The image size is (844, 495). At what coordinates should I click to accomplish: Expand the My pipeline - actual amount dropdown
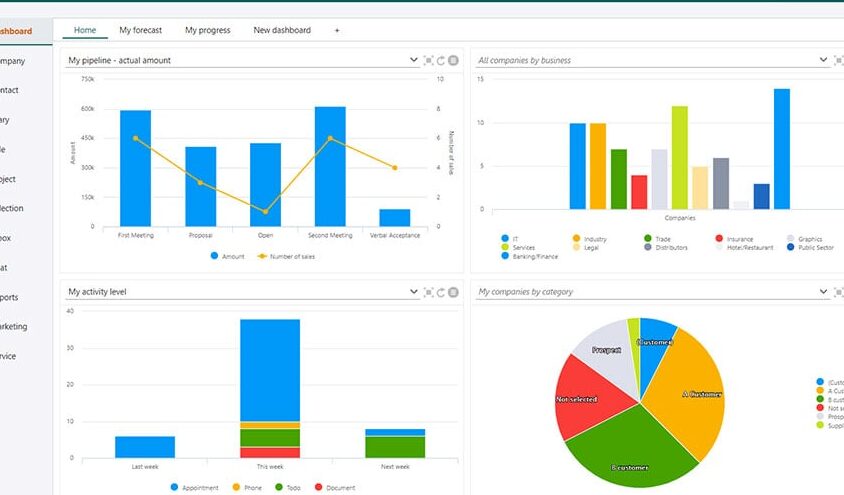[x=413, y=60]
